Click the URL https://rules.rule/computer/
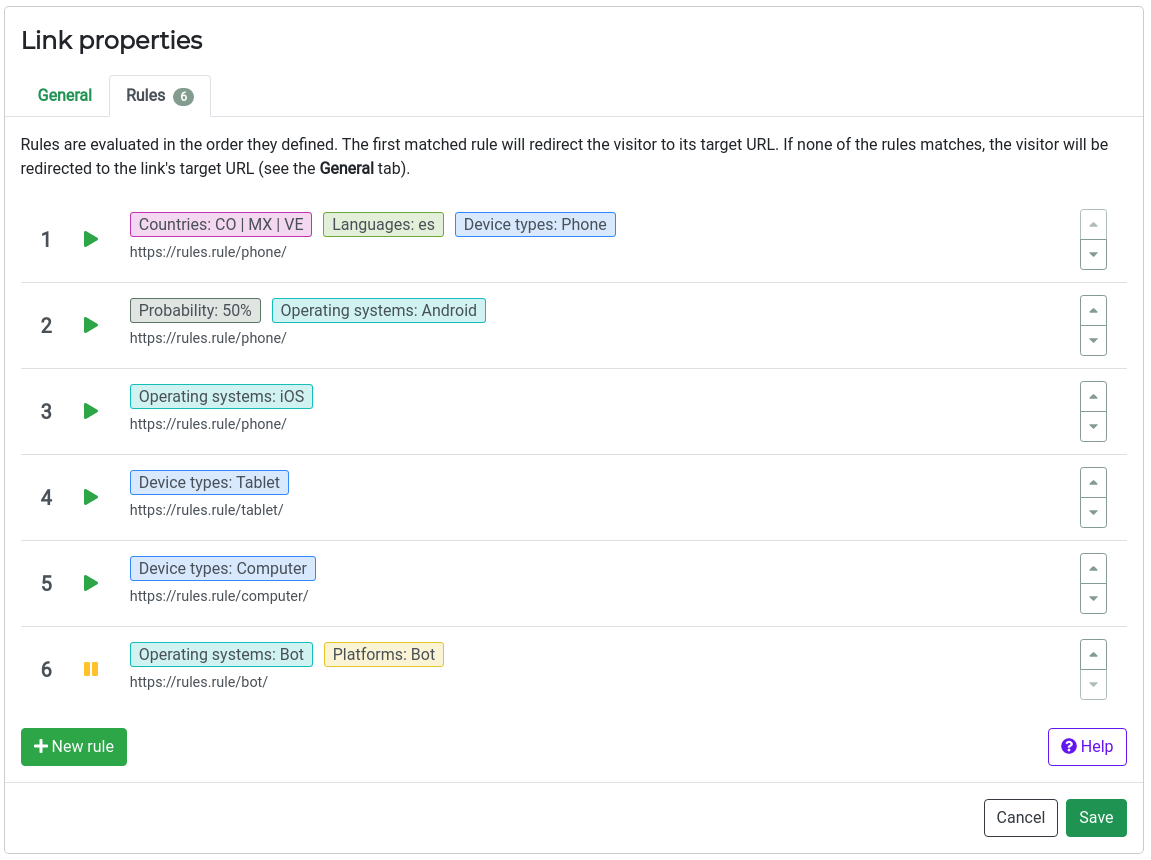Screen dimensions: 1151x860 (219, 595)
